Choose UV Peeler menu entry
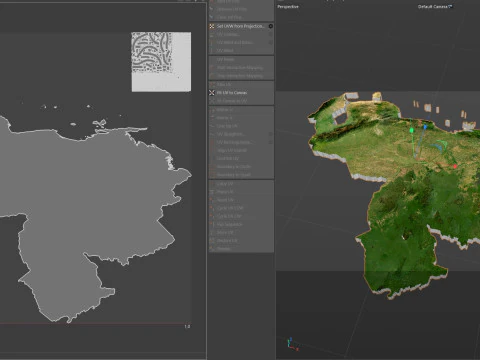Screen dimensions: 480x360 pos(241,59)
